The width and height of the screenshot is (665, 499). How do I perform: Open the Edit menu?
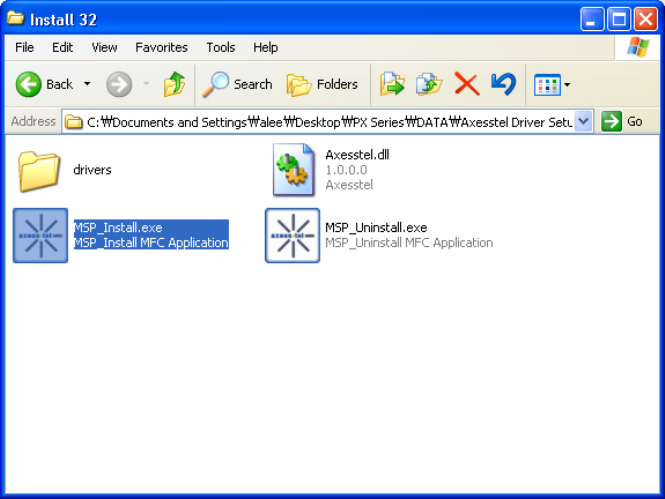click(x=62, y=47)
